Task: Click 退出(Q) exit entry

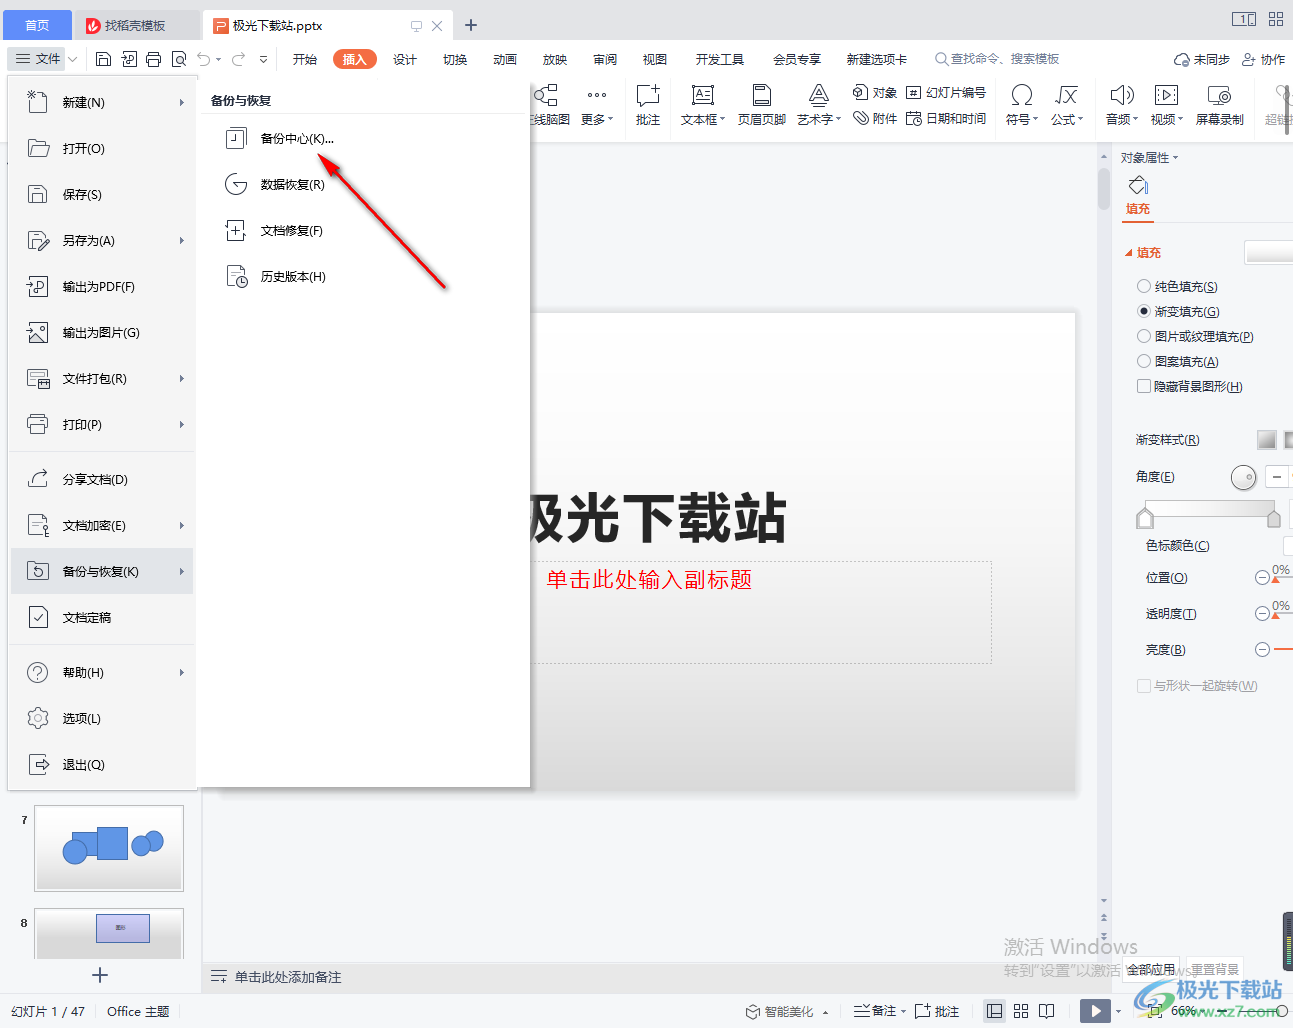Action: pyautogui.click(x=101, y=764)
